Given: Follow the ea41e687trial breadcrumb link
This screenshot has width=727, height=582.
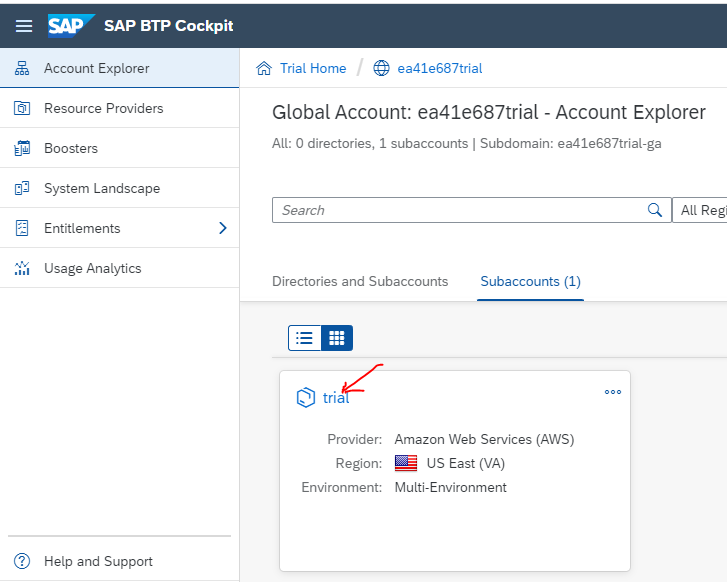Looking at the screenshot, I should (440, 68).
